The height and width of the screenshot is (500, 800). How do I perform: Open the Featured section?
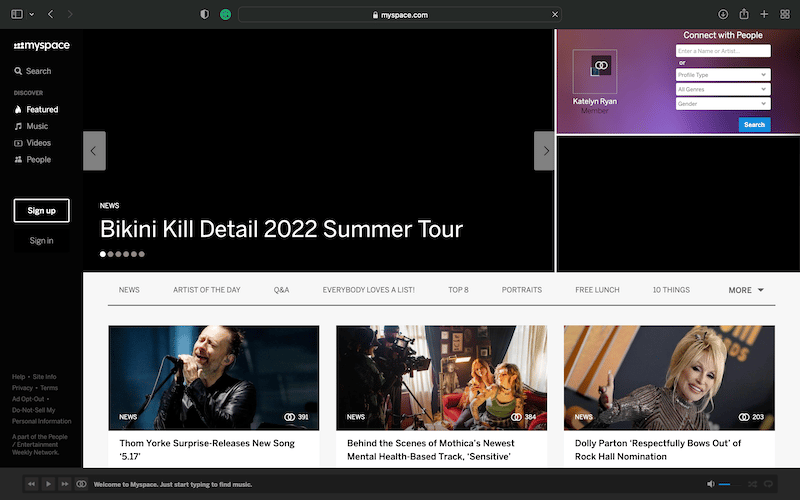pos(36,109)
